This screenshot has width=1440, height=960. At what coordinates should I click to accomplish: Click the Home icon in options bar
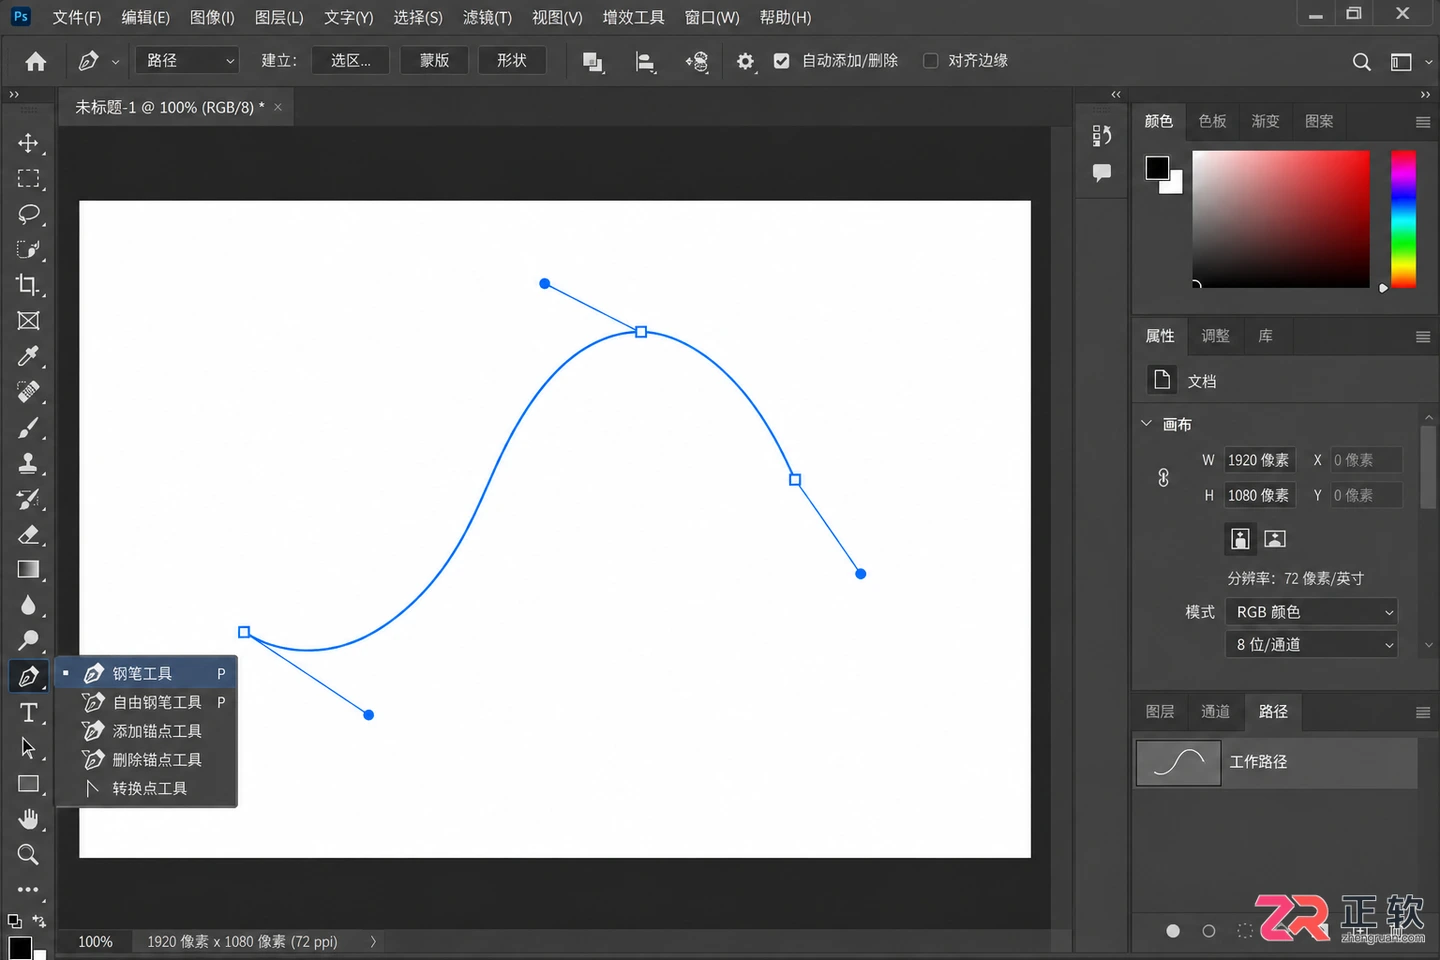(x=36, y=62)
